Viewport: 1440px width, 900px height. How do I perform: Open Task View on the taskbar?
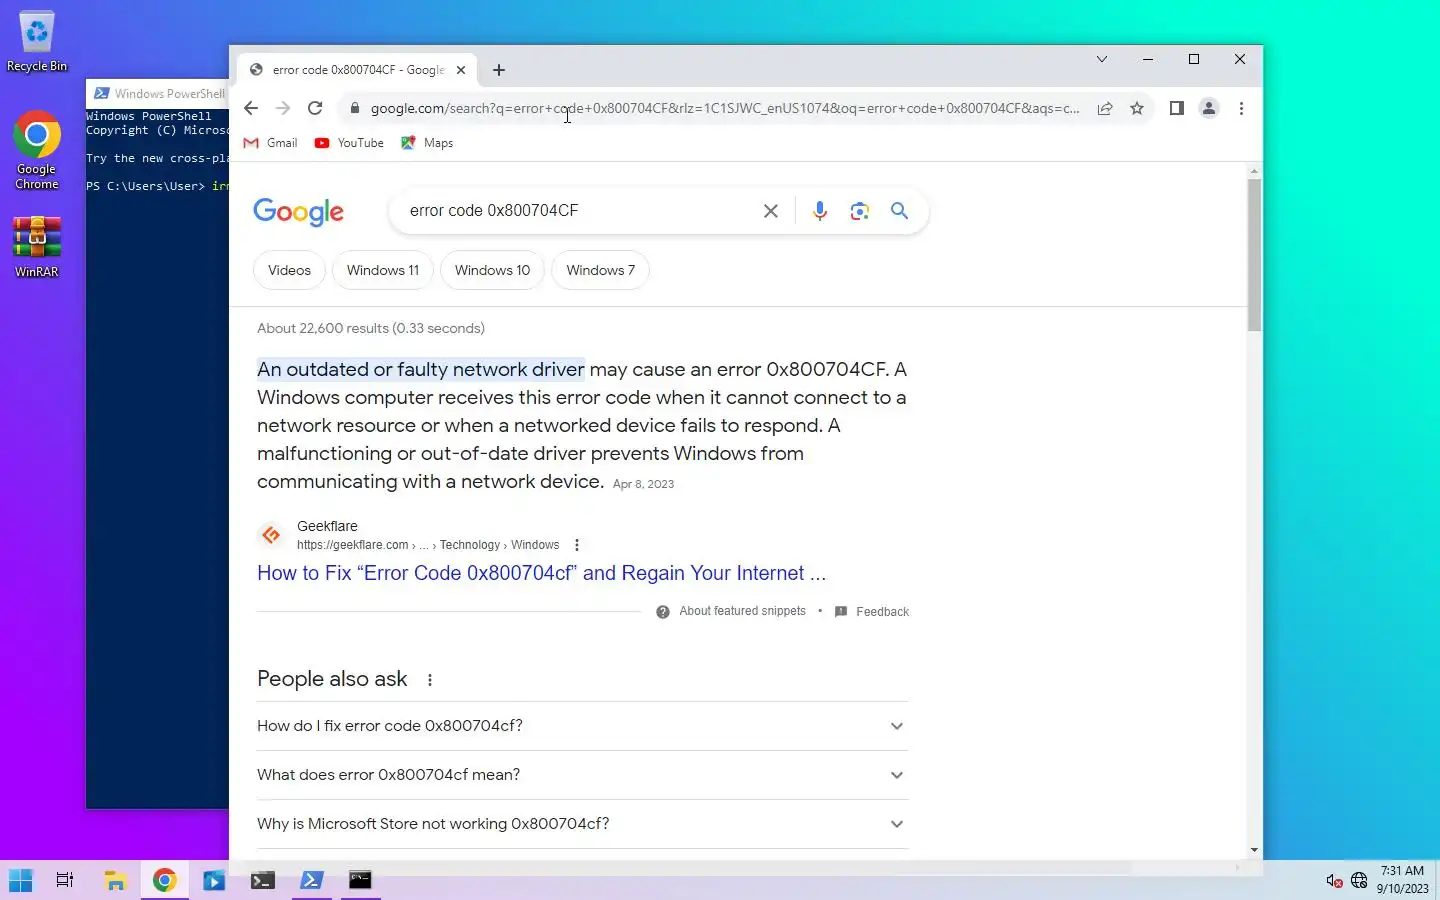[x=65, y=880]
